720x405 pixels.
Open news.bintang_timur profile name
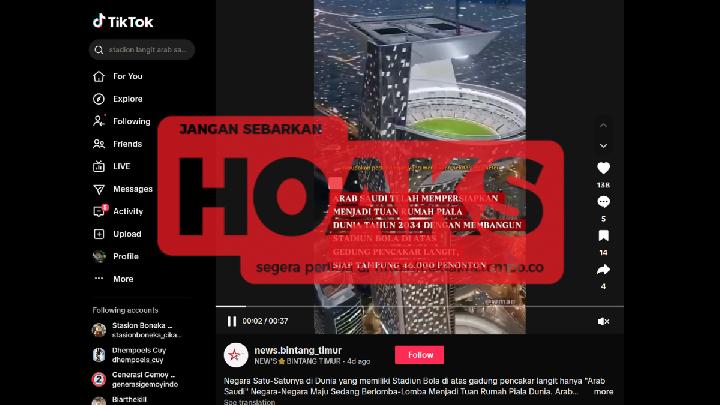click(298, 350)
